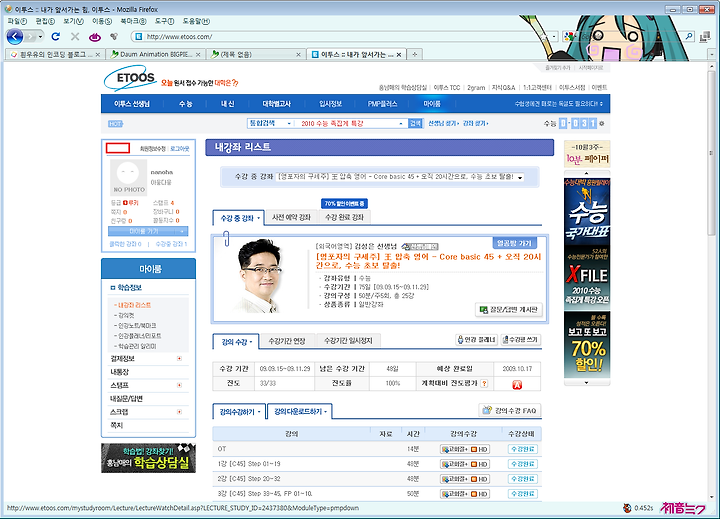Open 마이룸 in the navigation bar
The width and height of the screenshot is (720, 519).
[432, 104]
